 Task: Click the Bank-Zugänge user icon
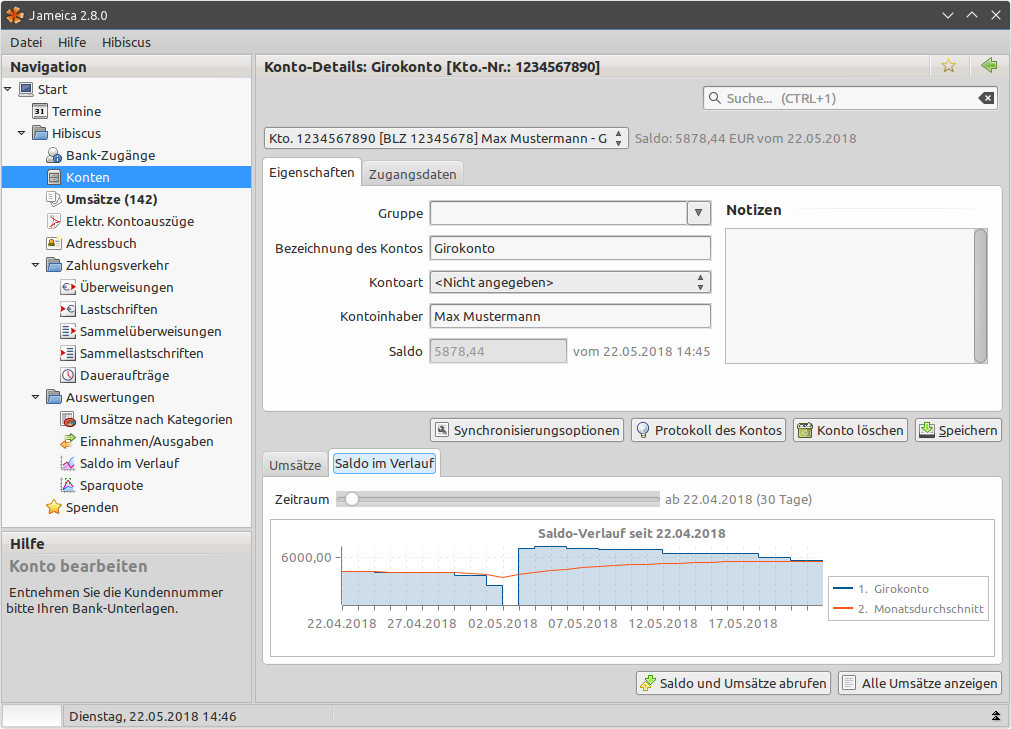pos(54,155)
